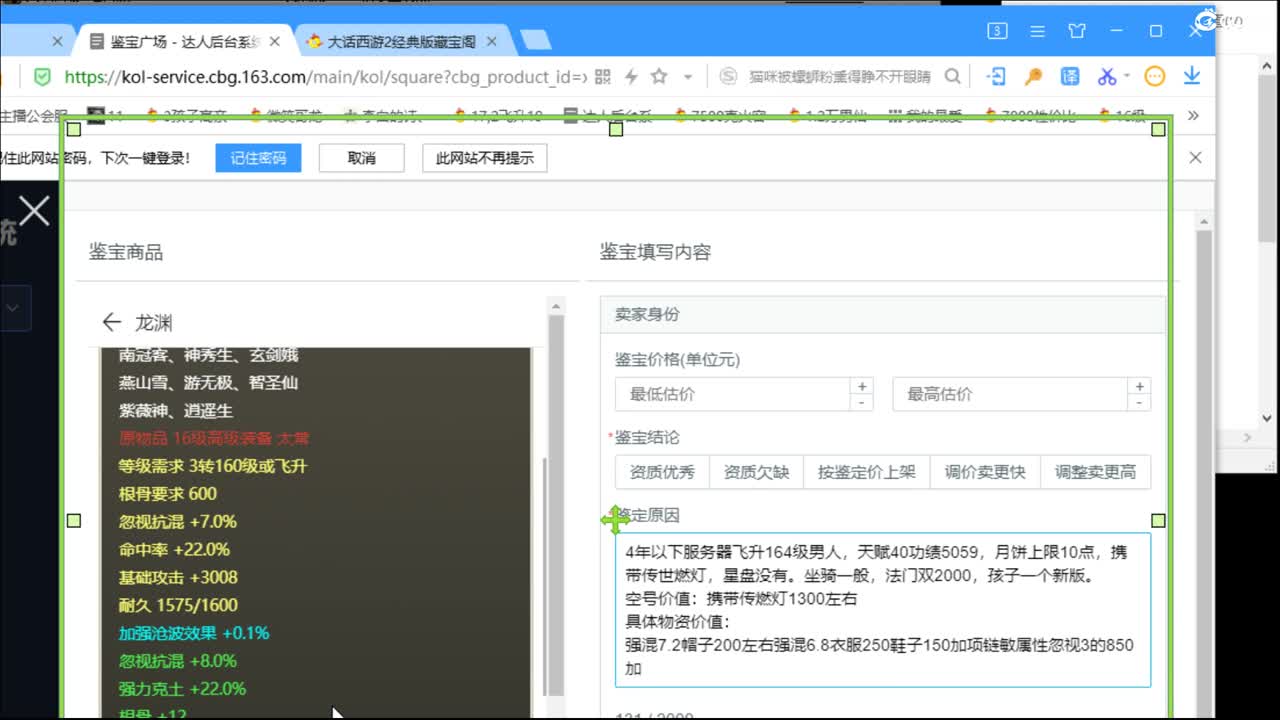Click the 耐久 1575/1600 line
Viewport: 1280px width, 720px height.
coord(178,605)
